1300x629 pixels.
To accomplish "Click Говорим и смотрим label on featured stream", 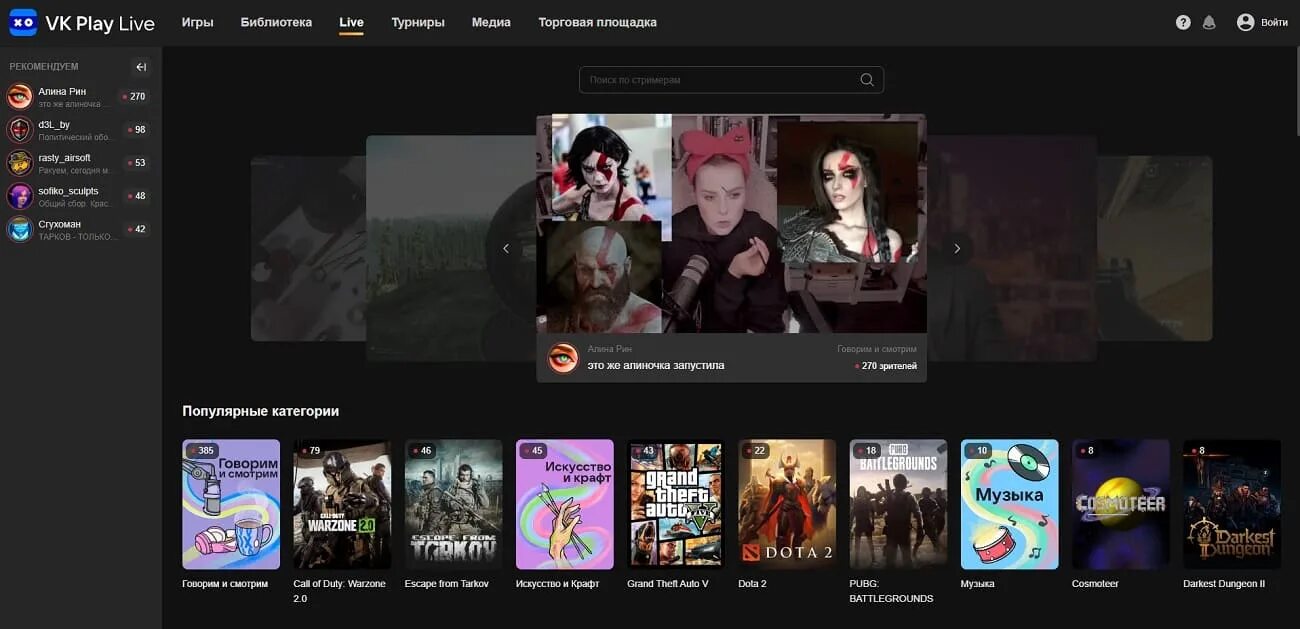I will point(877,349).
